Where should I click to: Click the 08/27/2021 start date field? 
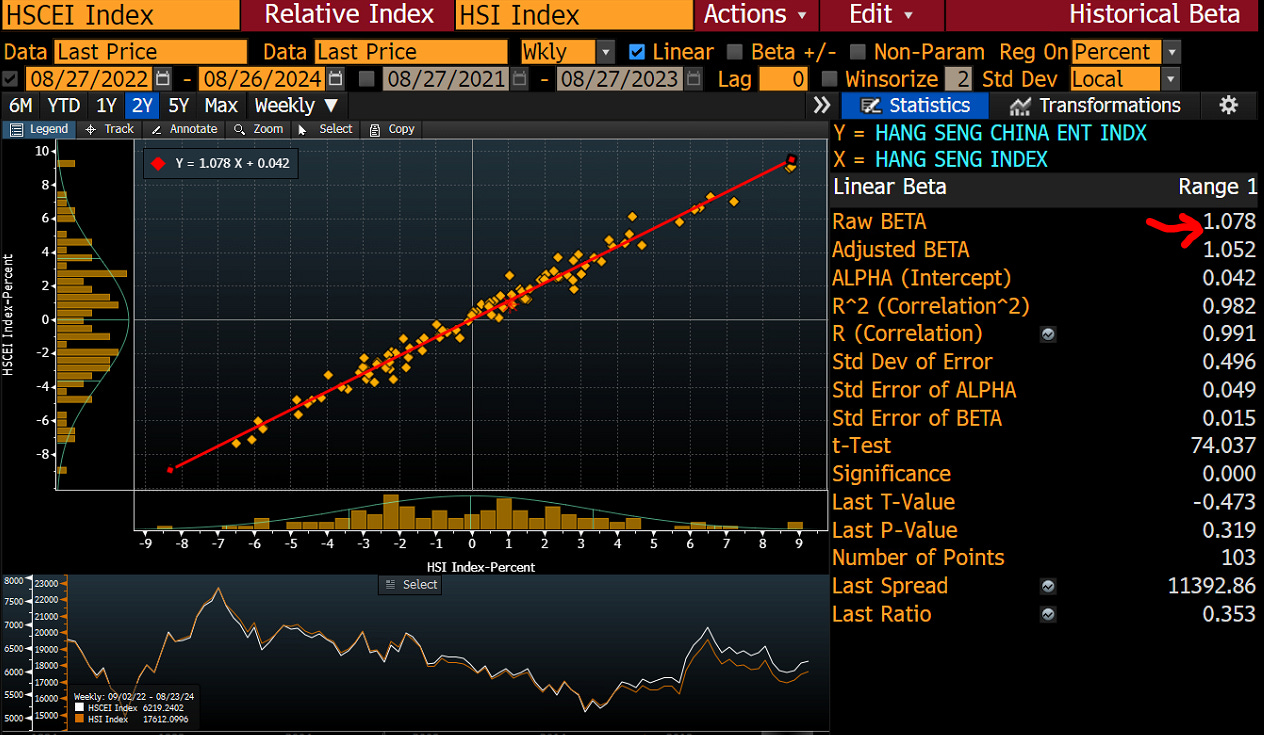[x=448, y=79]
